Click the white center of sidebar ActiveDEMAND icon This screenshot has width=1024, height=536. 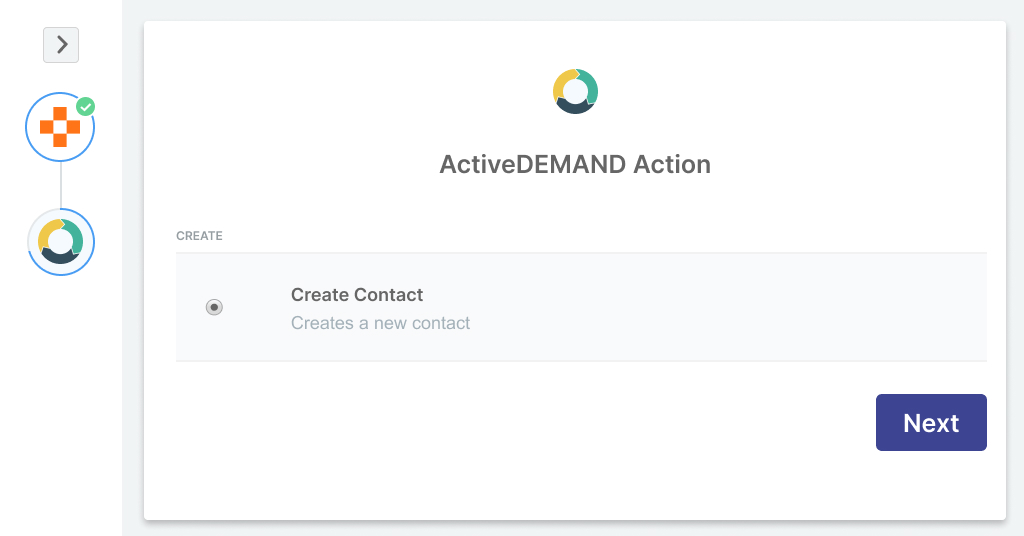tap(60, 242)
